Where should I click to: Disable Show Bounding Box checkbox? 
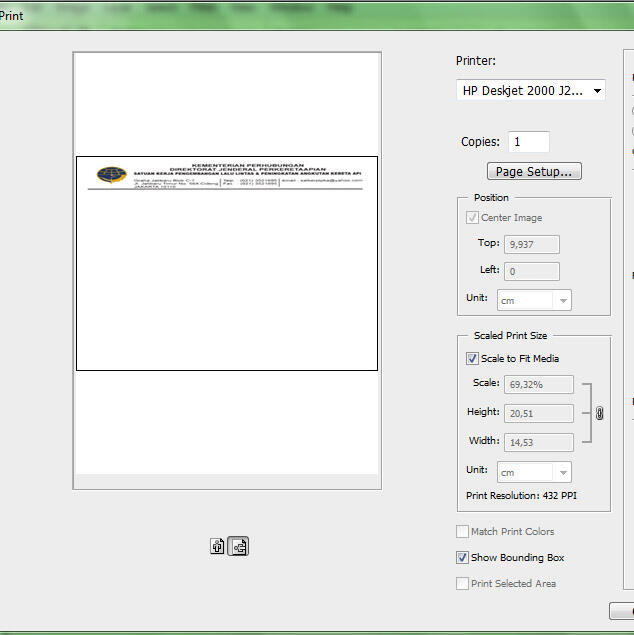(463, 558)
